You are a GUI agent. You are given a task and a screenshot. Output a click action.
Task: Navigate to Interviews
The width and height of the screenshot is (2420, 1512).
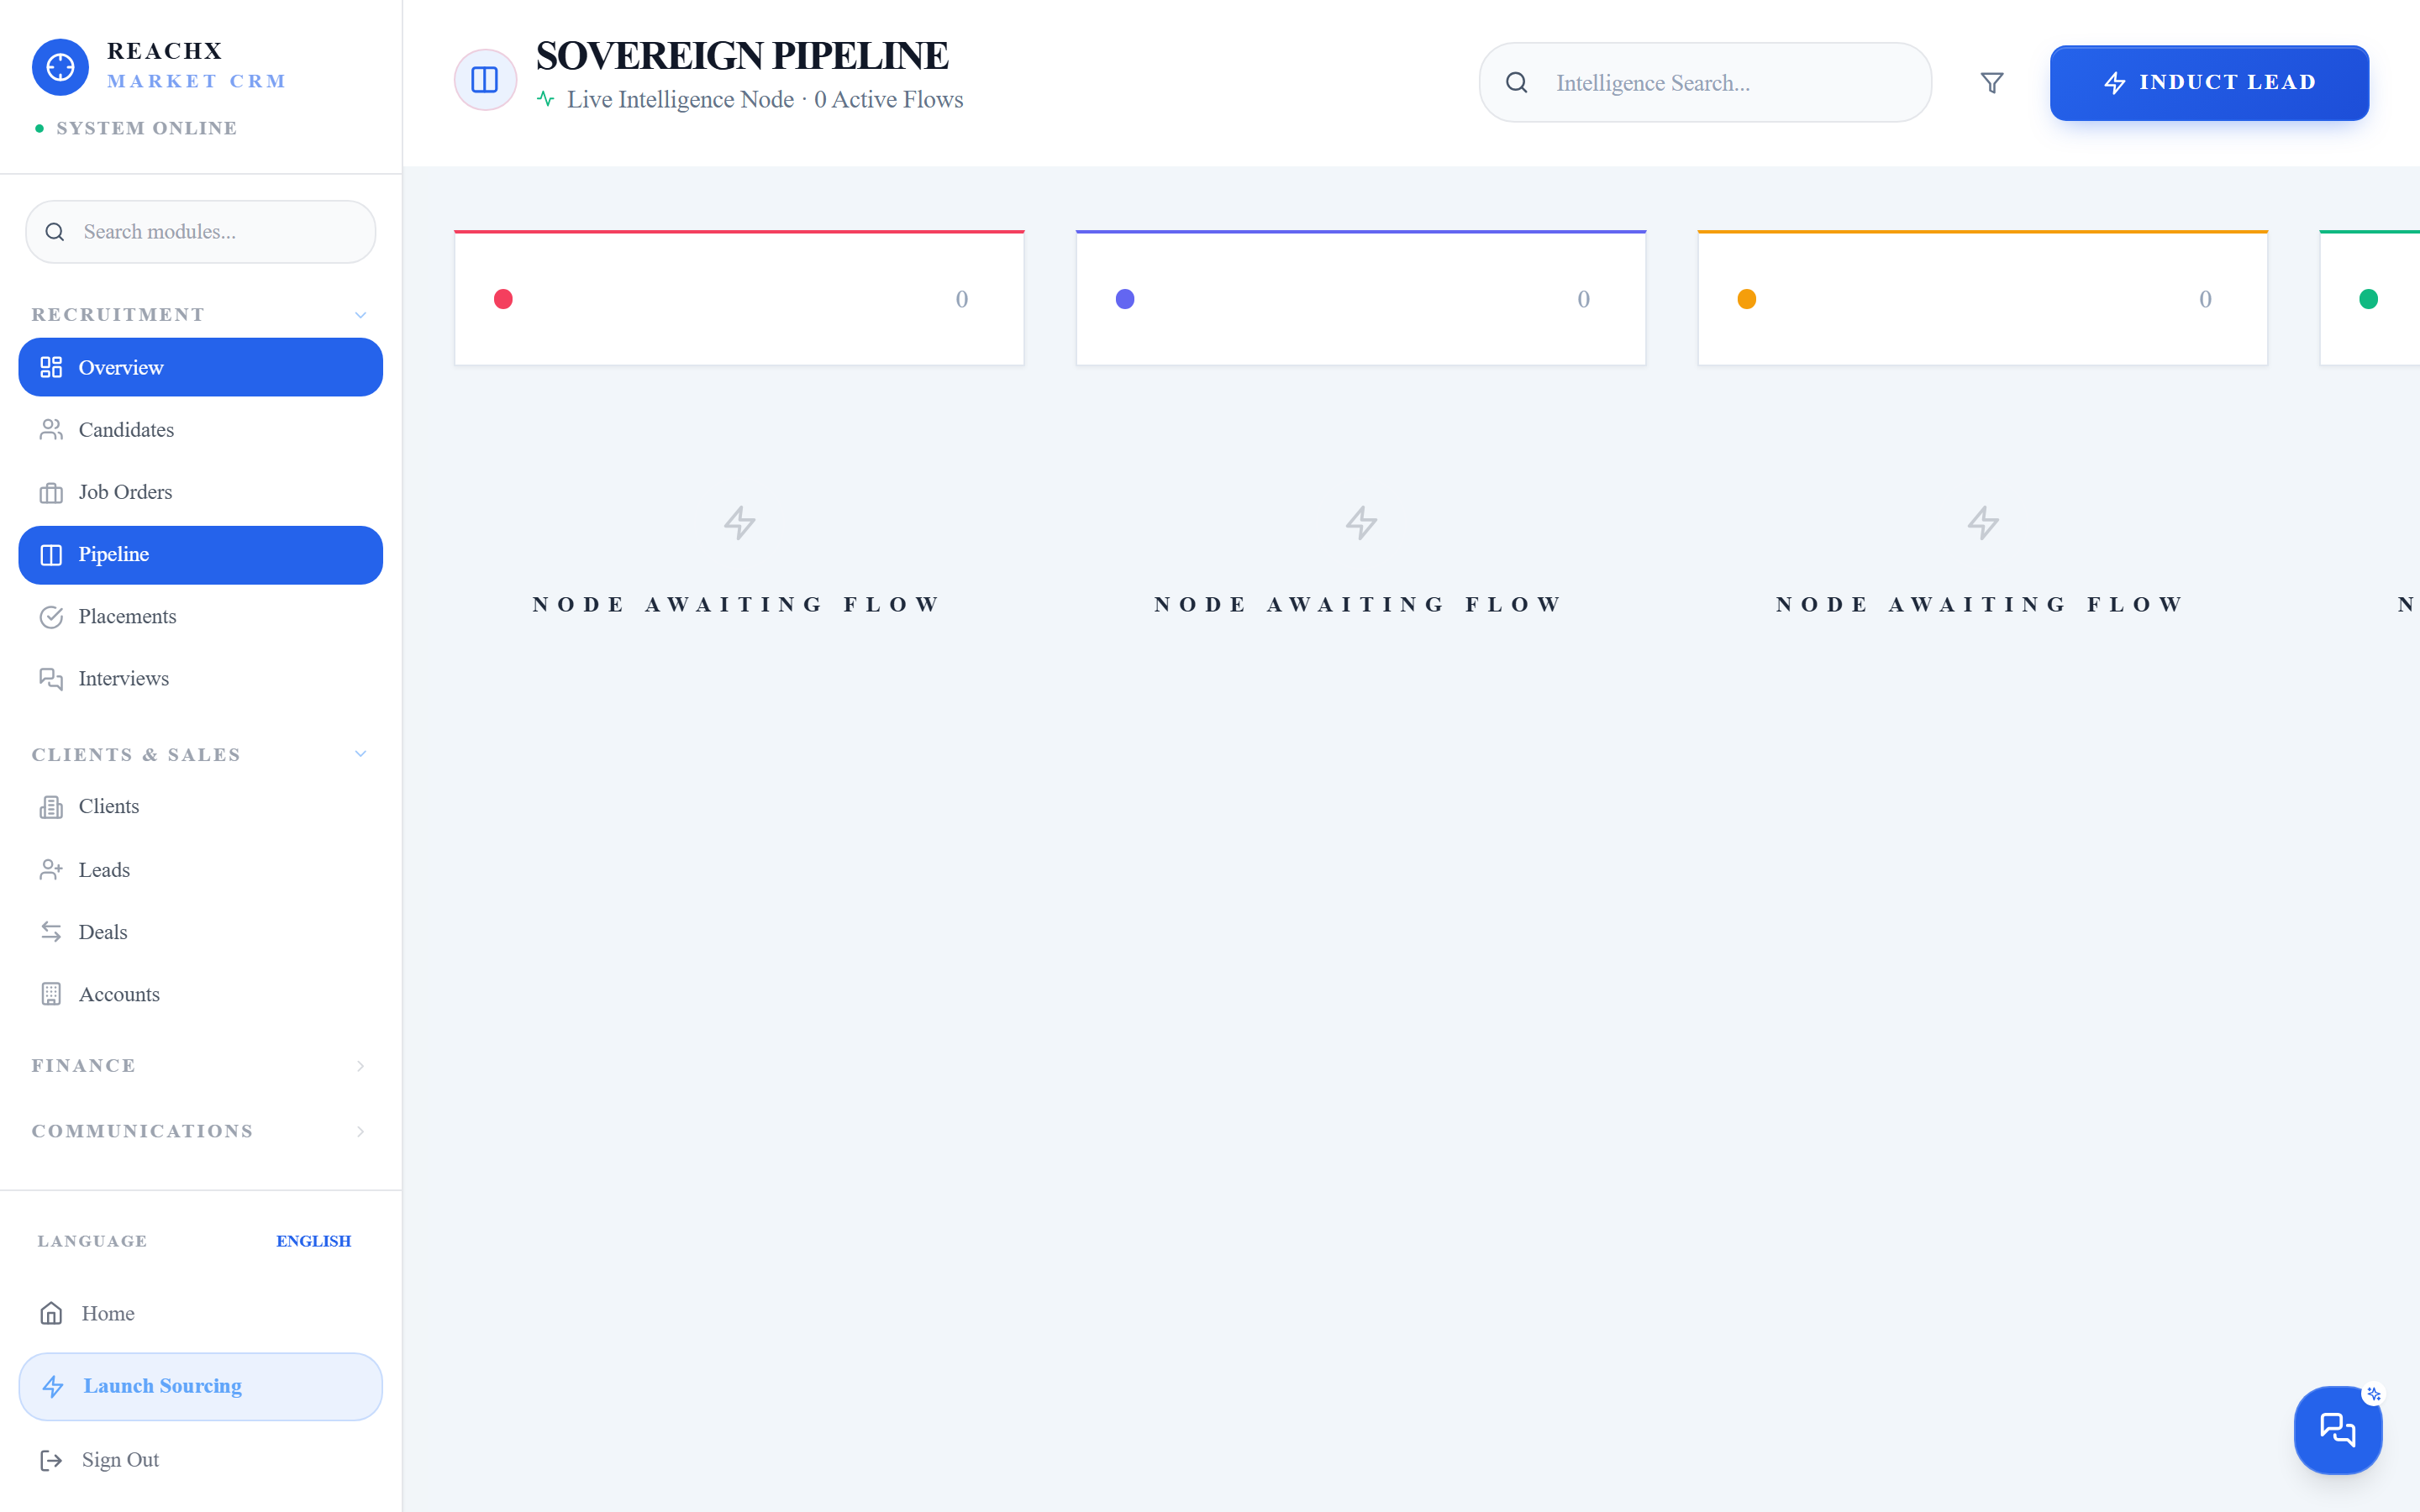(200, 679)
